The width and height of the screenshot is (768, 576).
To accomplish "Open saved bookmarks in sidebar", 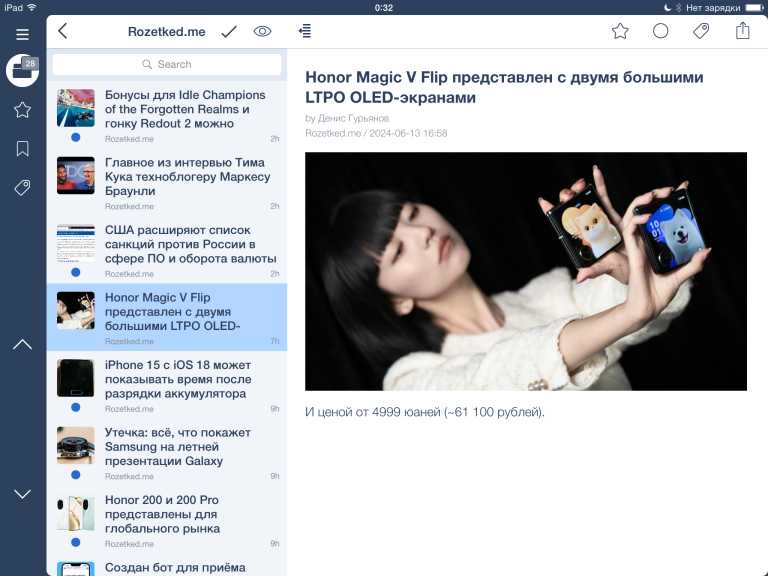I will (23, 148).
